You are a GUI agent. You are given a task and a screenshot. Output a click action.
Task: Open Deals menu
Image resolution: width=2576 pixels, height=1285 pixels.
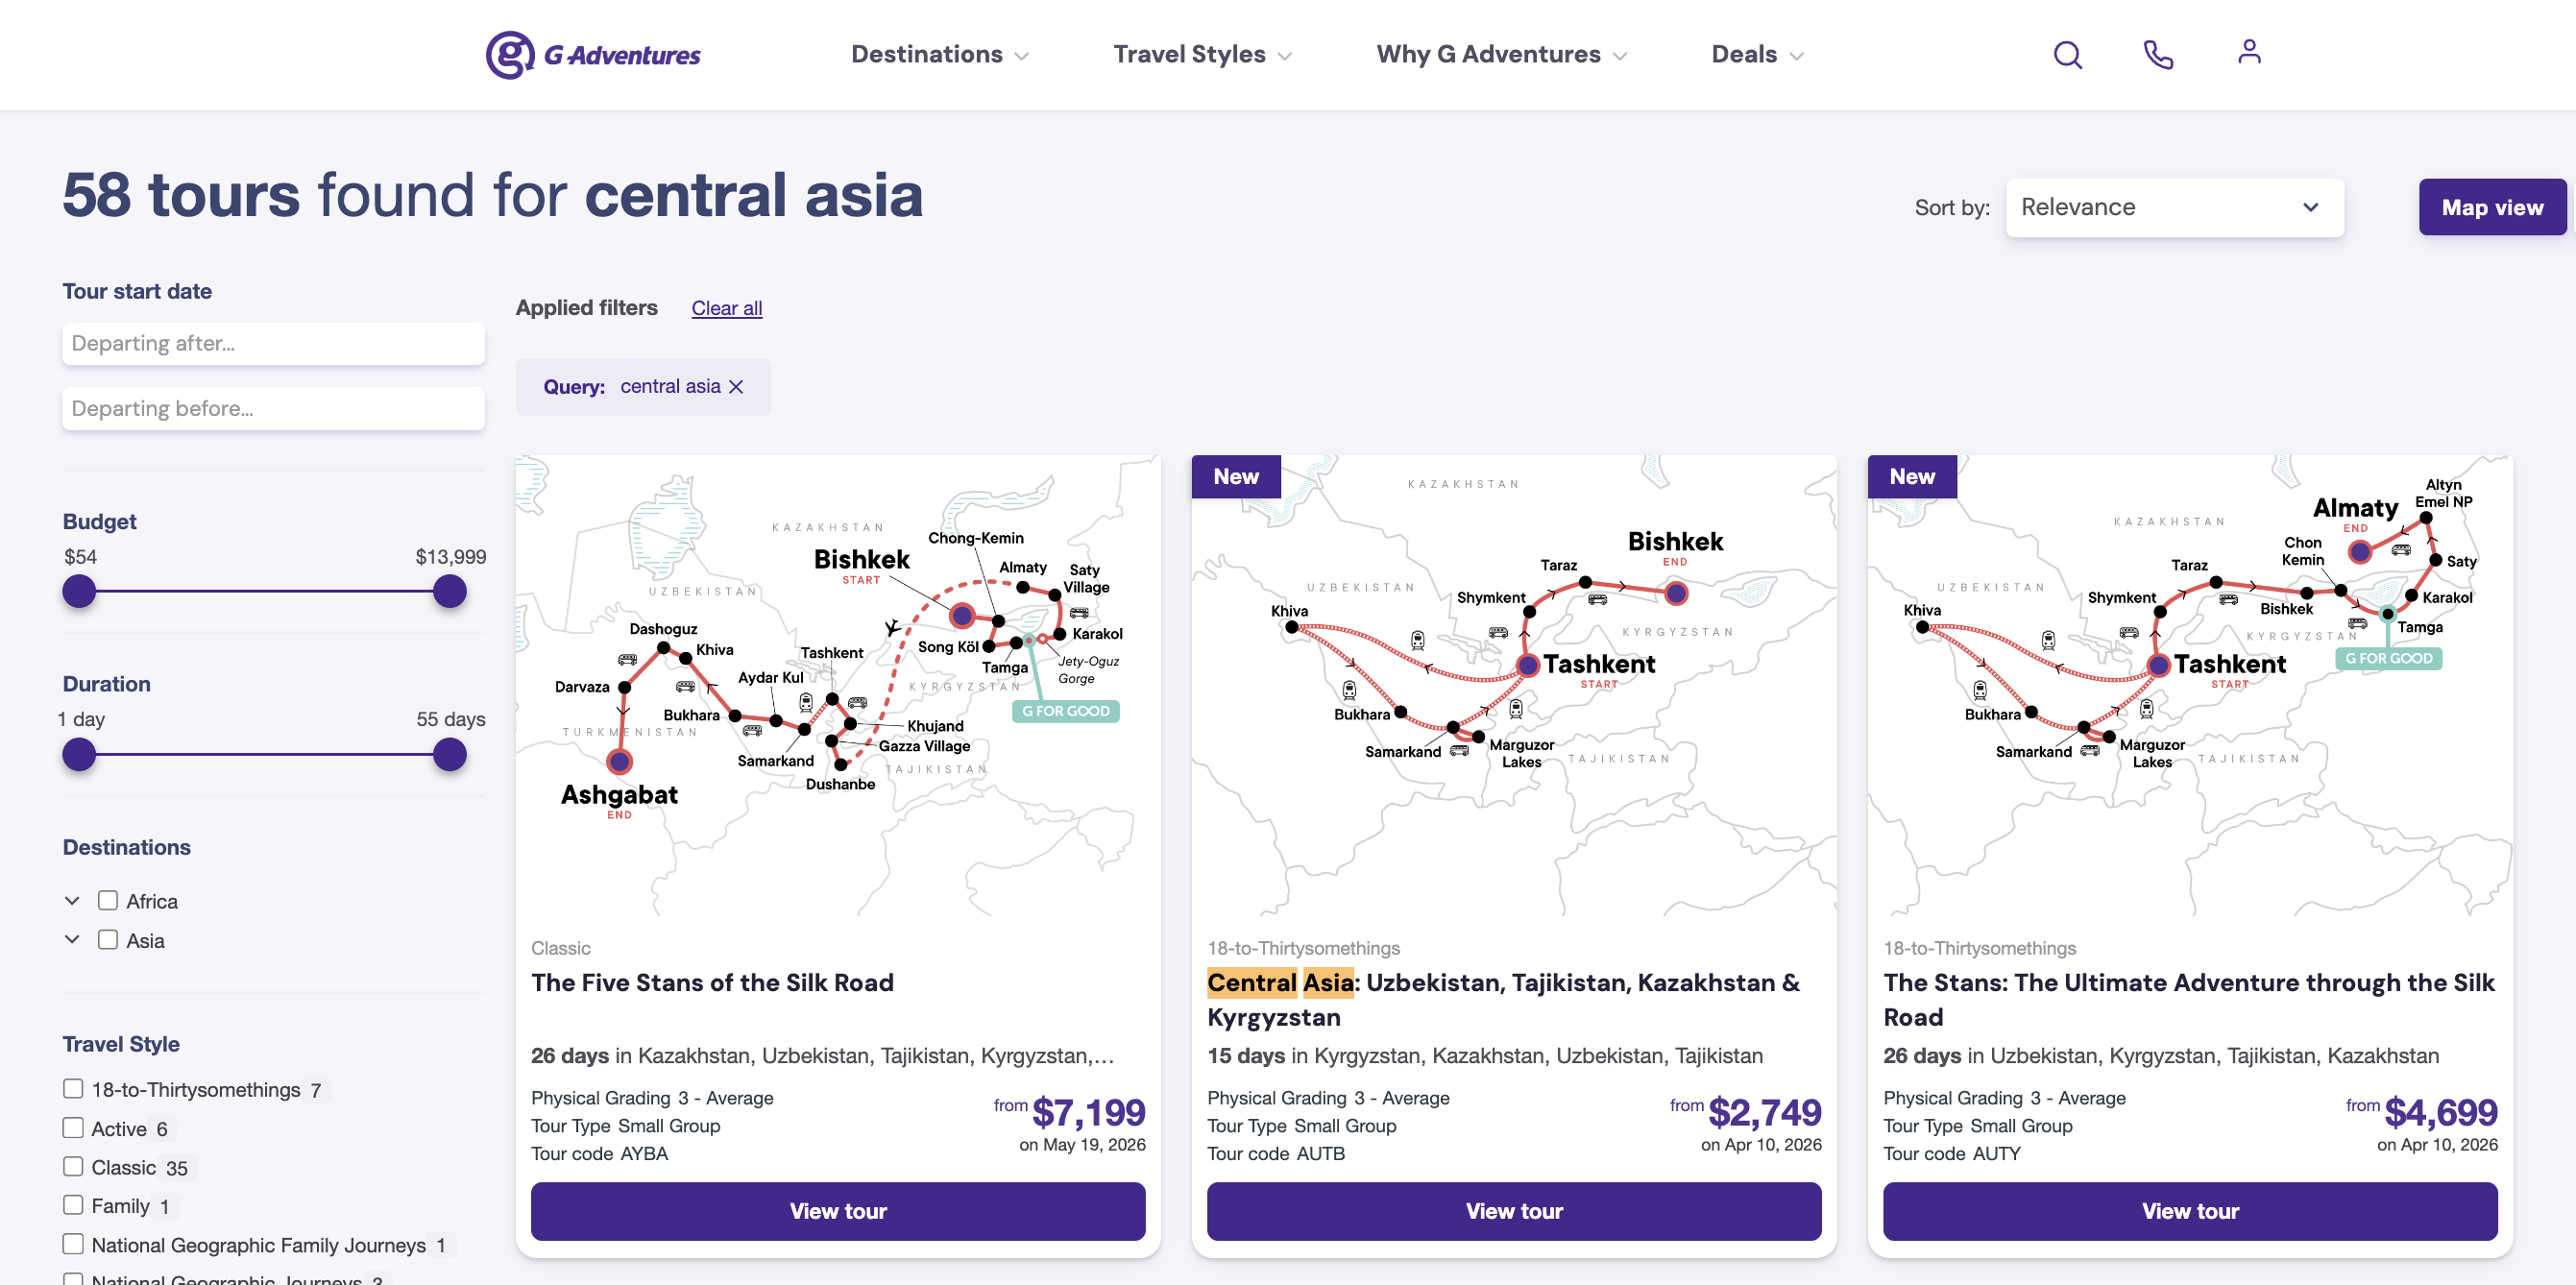pyautogui.click(x=1757, y=54)
